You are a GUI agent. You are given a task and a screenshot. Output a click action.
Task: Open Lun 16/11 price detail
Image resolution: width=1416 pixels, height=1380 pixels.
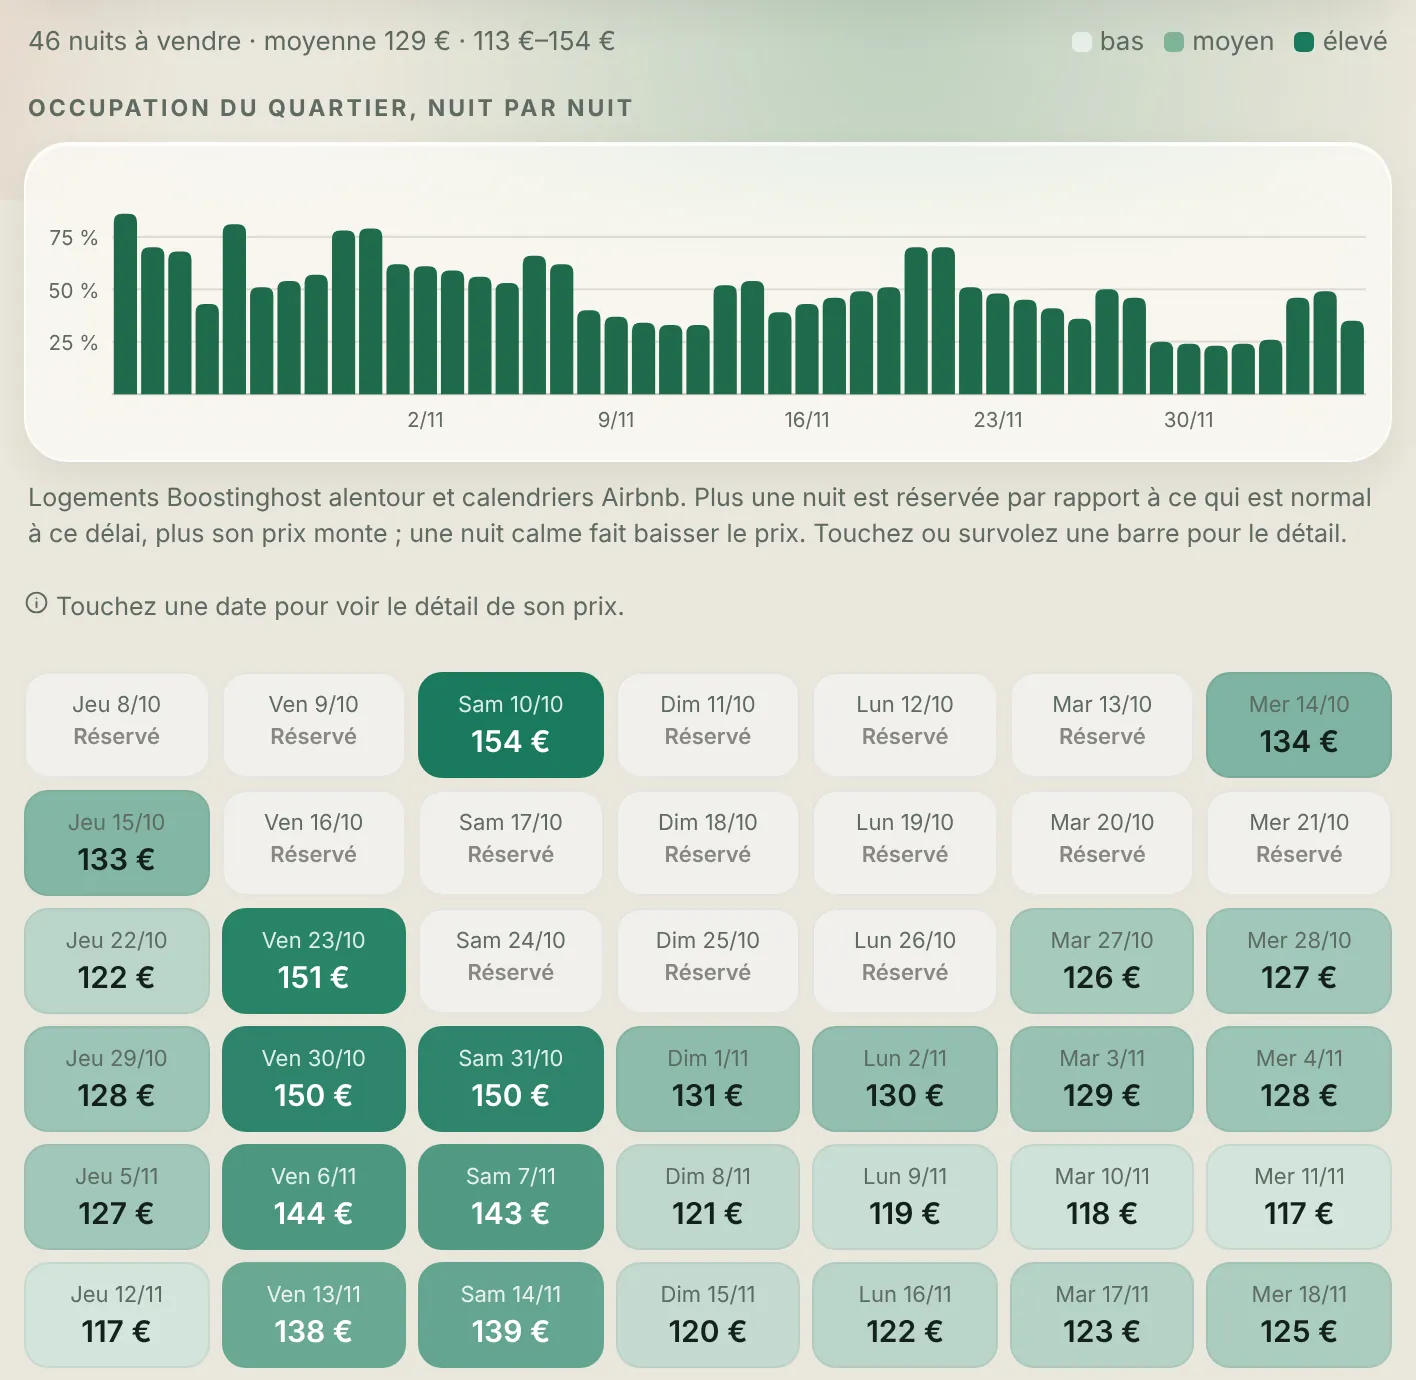905,1315
